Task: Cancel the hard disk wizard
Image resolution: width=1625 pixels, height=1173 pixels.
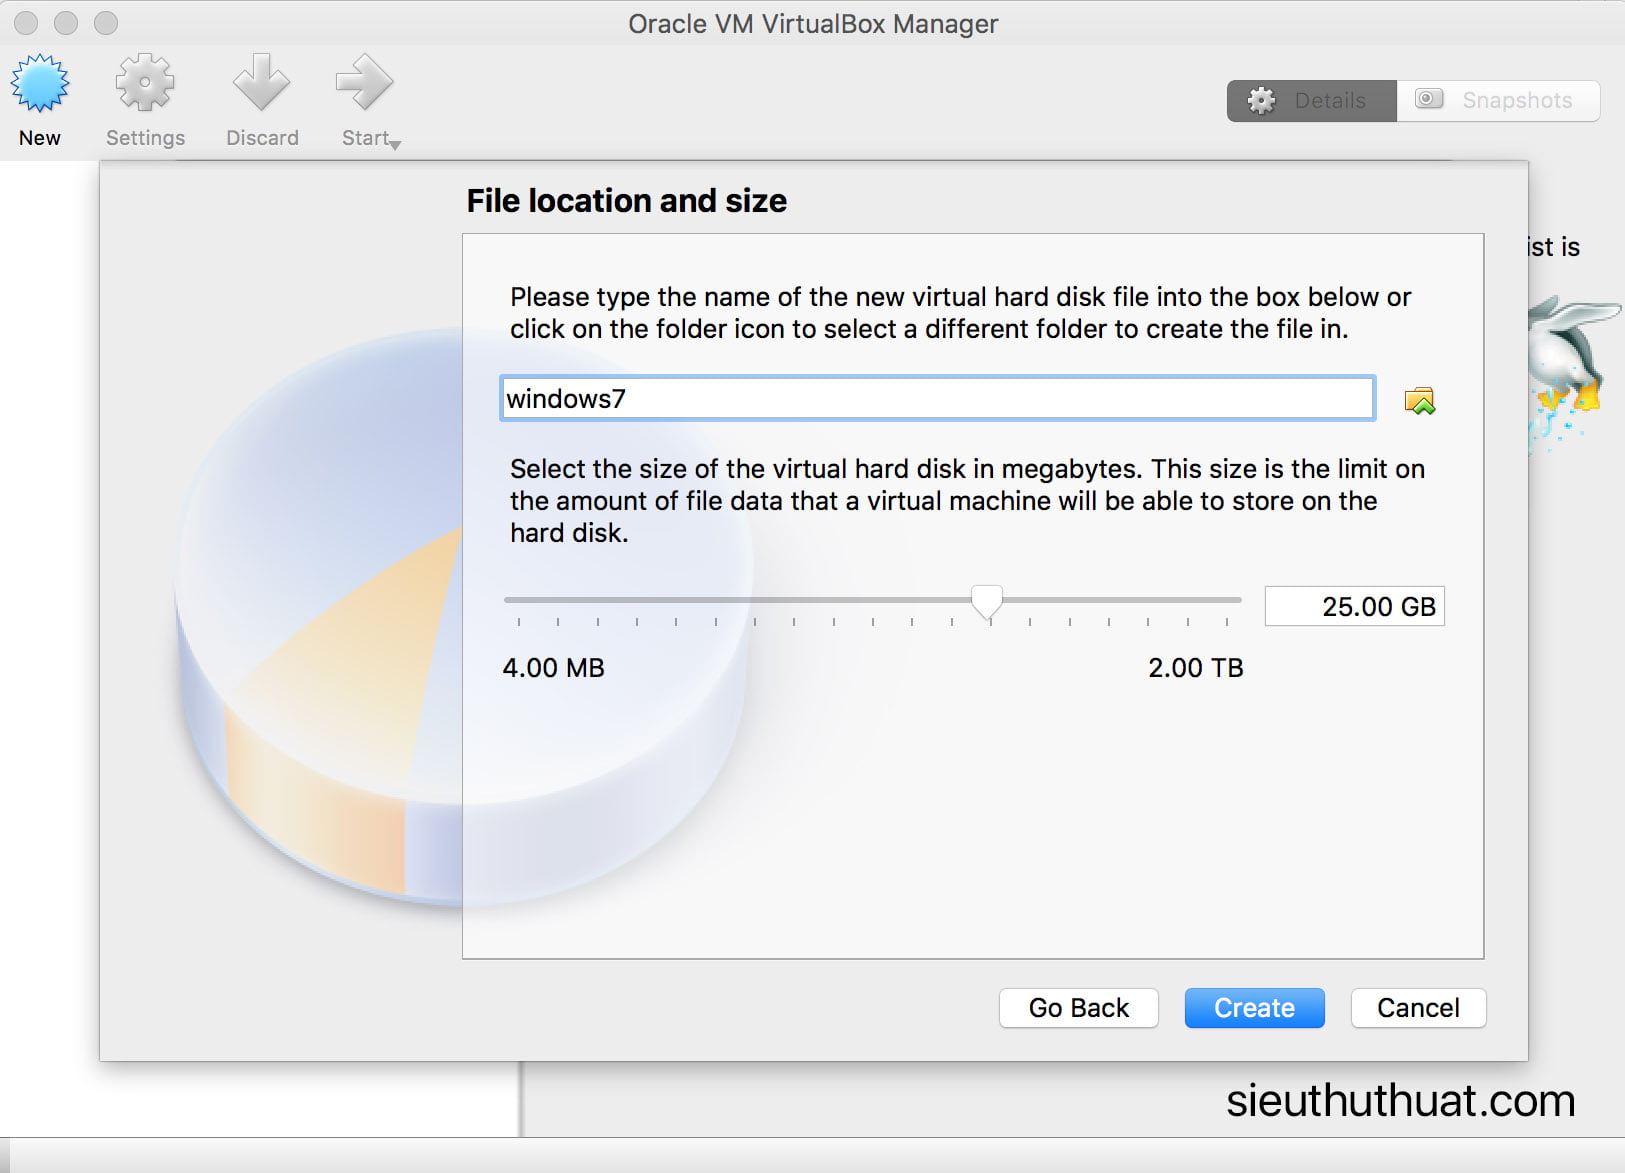Action: coord(1417,1008)
